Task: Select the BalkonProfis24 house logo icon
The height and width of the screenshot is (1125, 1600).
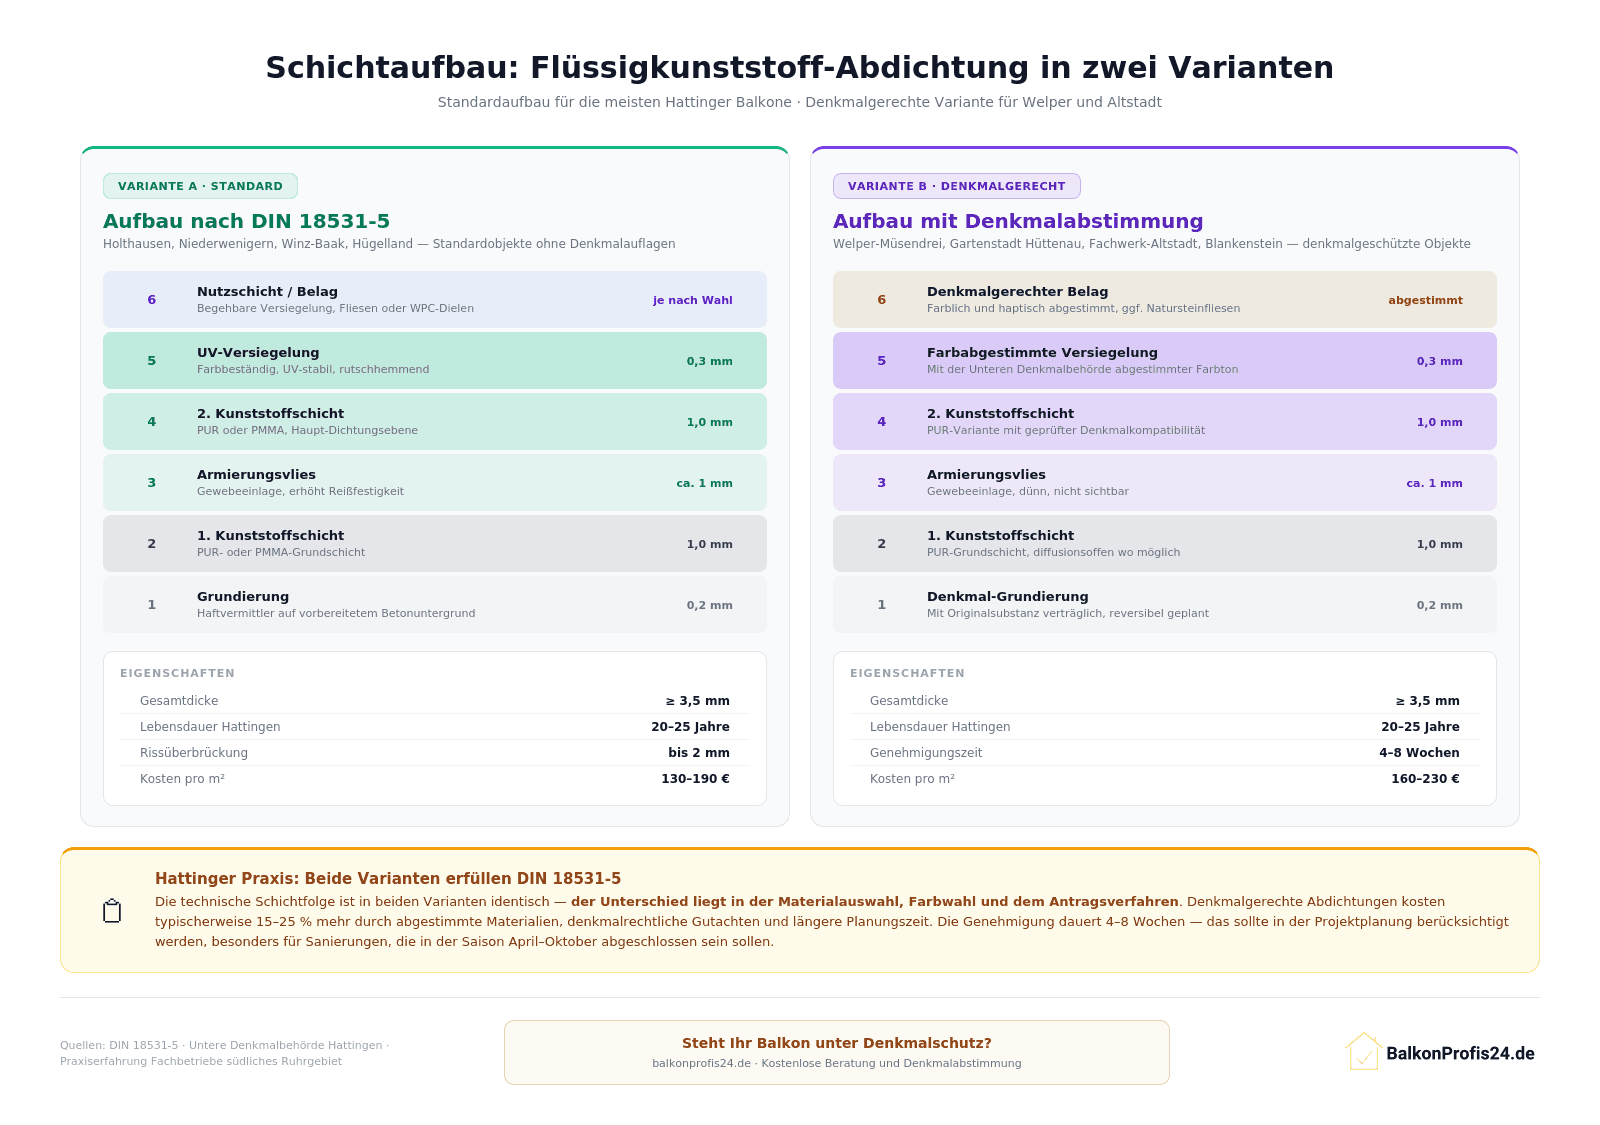Action: tap(1365, 1052)
